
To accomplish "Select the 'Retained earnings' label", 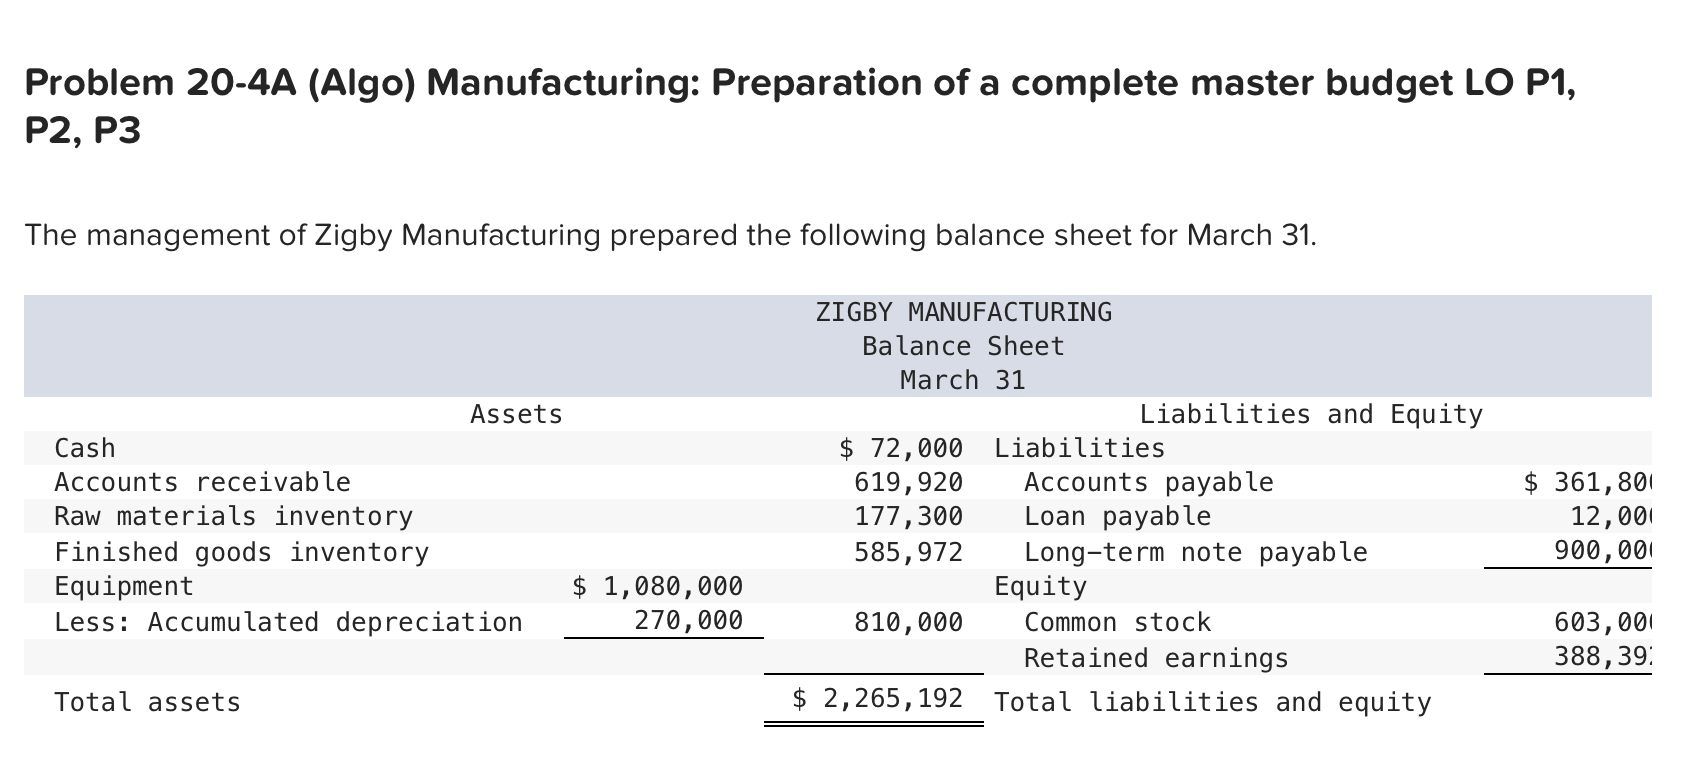I will (1156, 658).
